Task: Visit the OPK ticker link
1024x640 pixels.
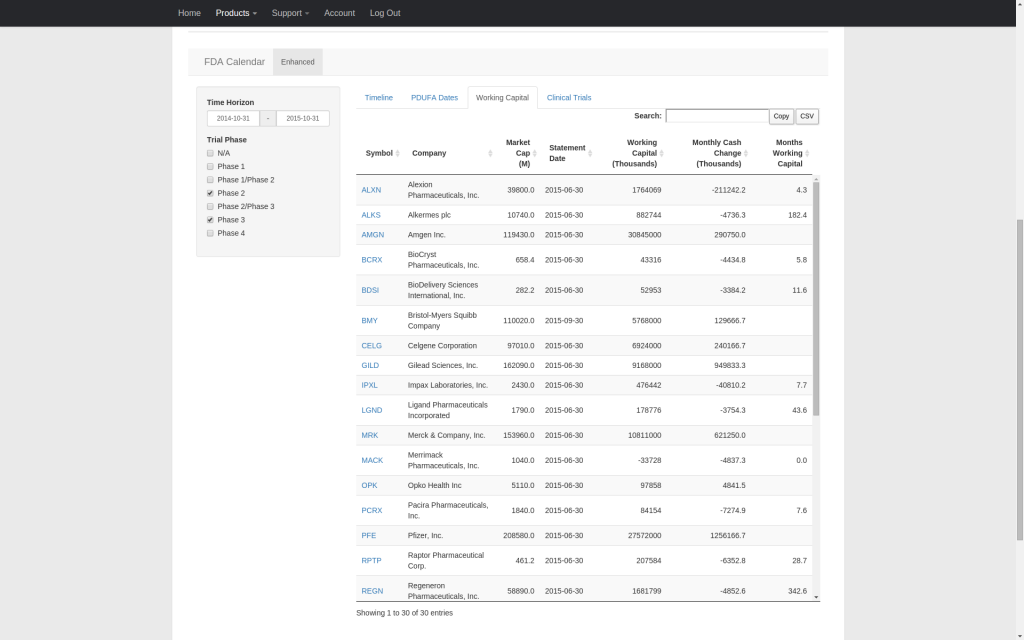Action: 370,485
